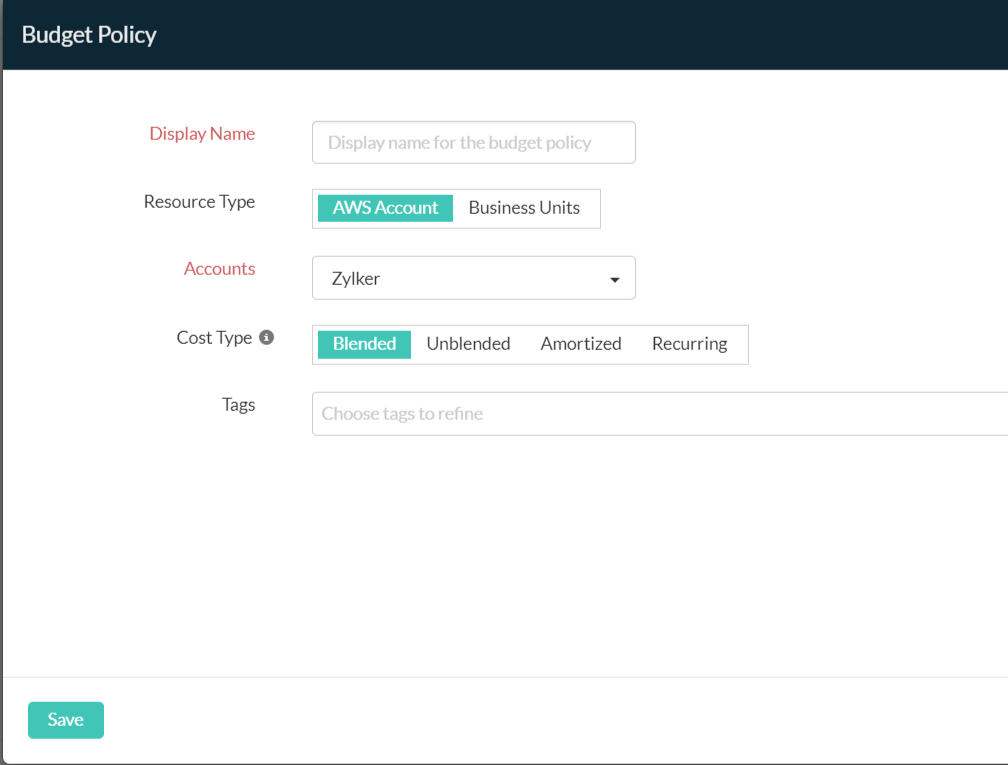Click the Display Name text field
The height and width of the screenshot is (765, 1008).
pyautogui.click(x=473, y=143)
